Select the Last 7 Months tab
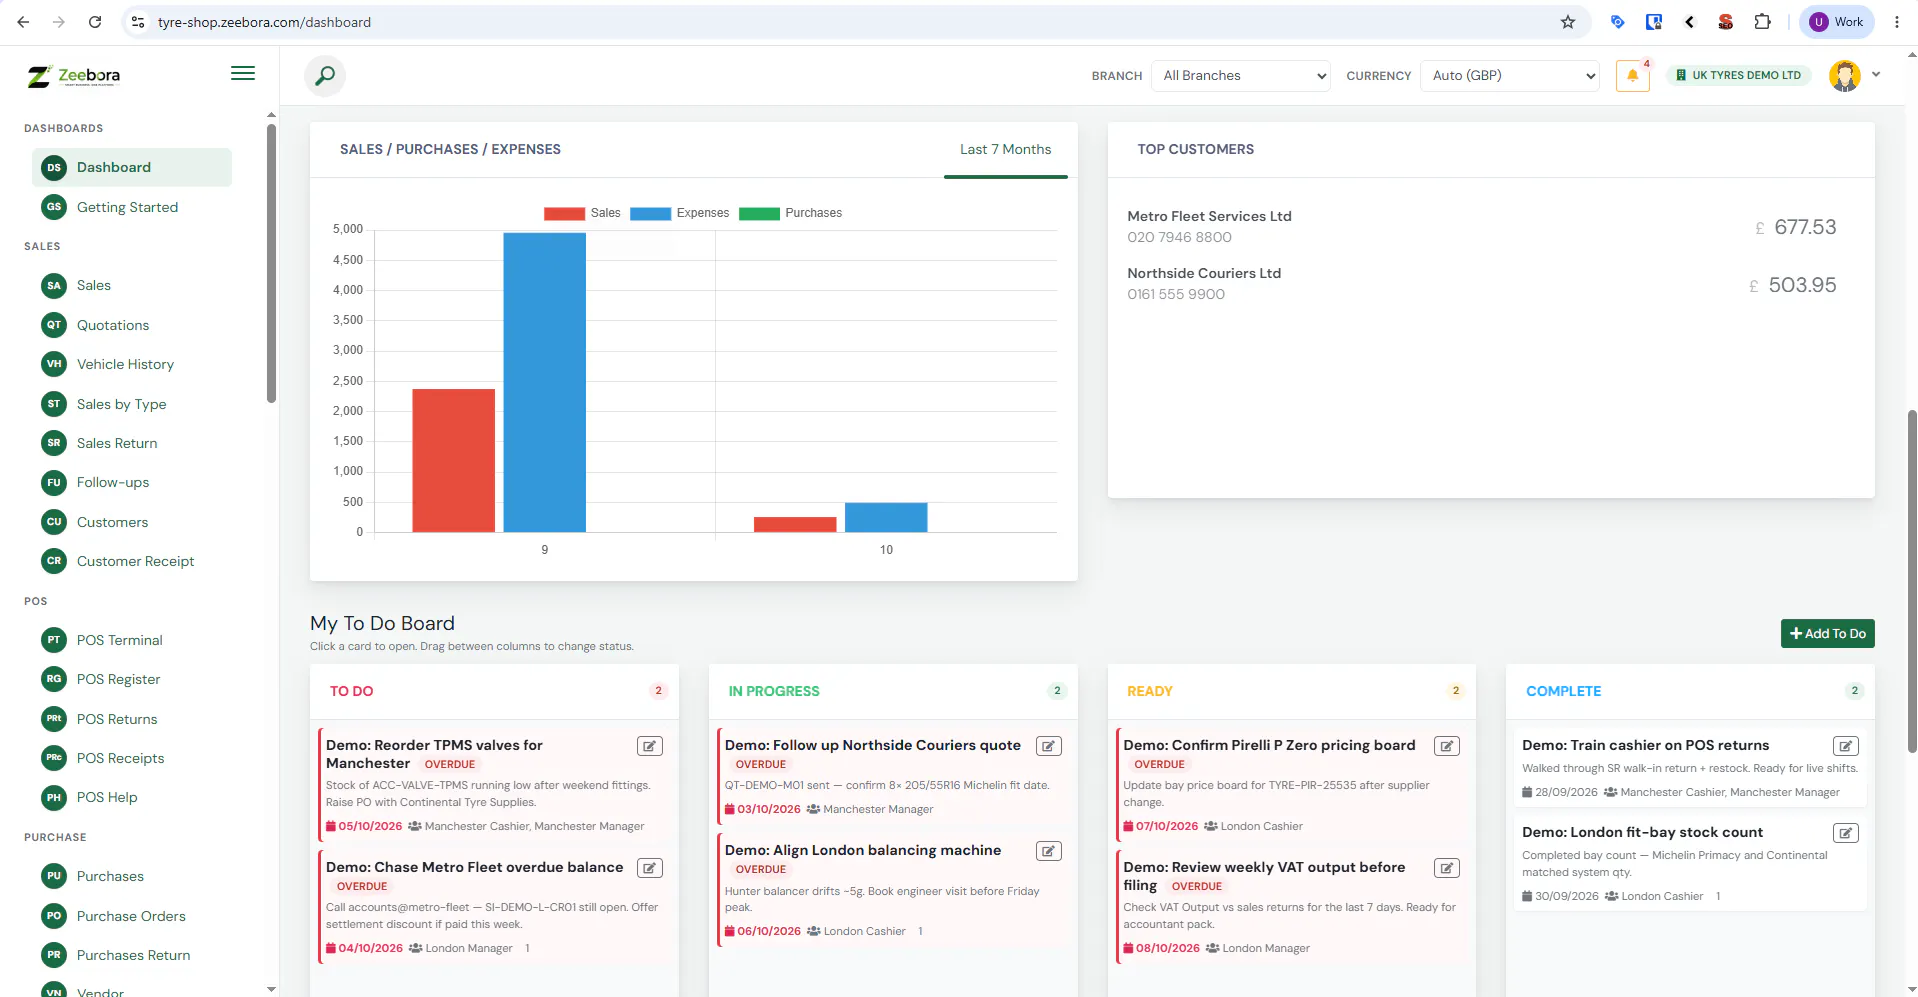This screenshot has width=1918, height=997. (x=1005, y=150)
